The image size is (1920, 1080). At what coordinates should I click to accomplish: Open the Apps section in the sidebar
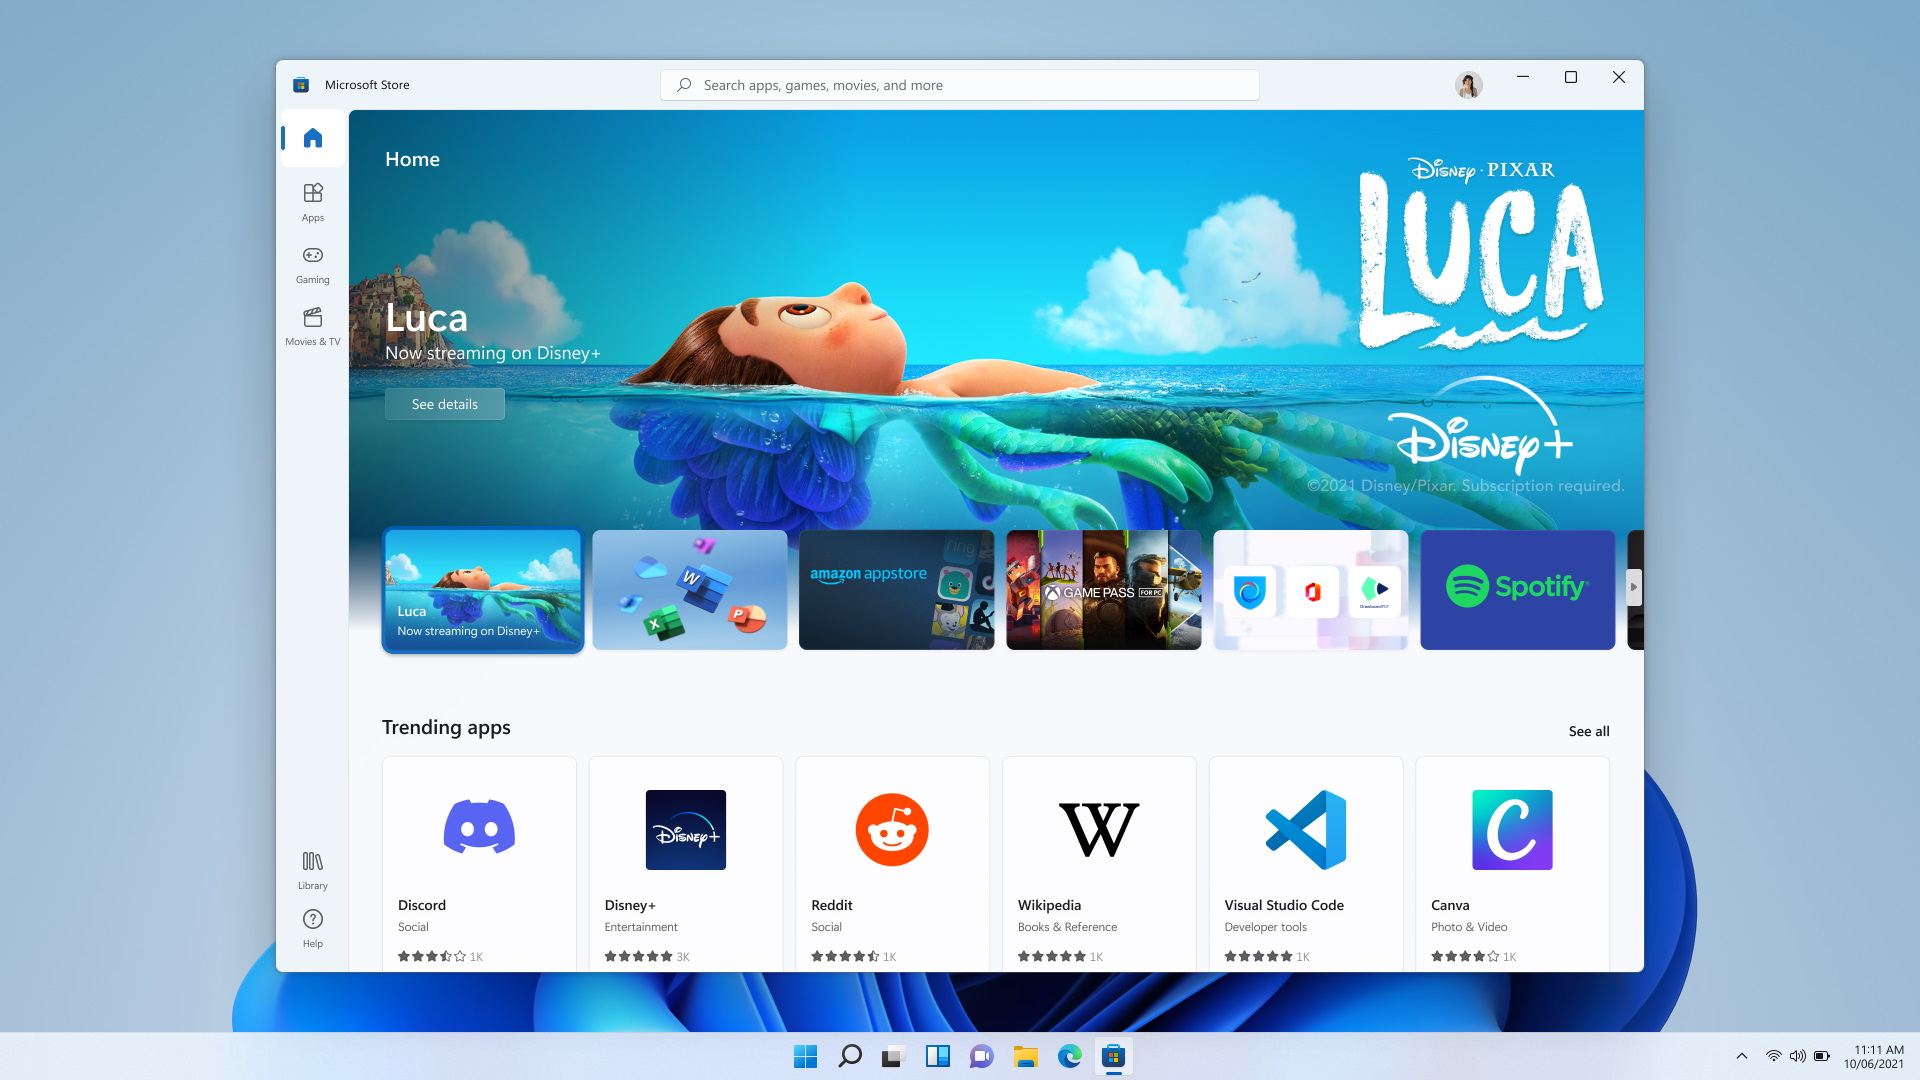coord(312,202)
